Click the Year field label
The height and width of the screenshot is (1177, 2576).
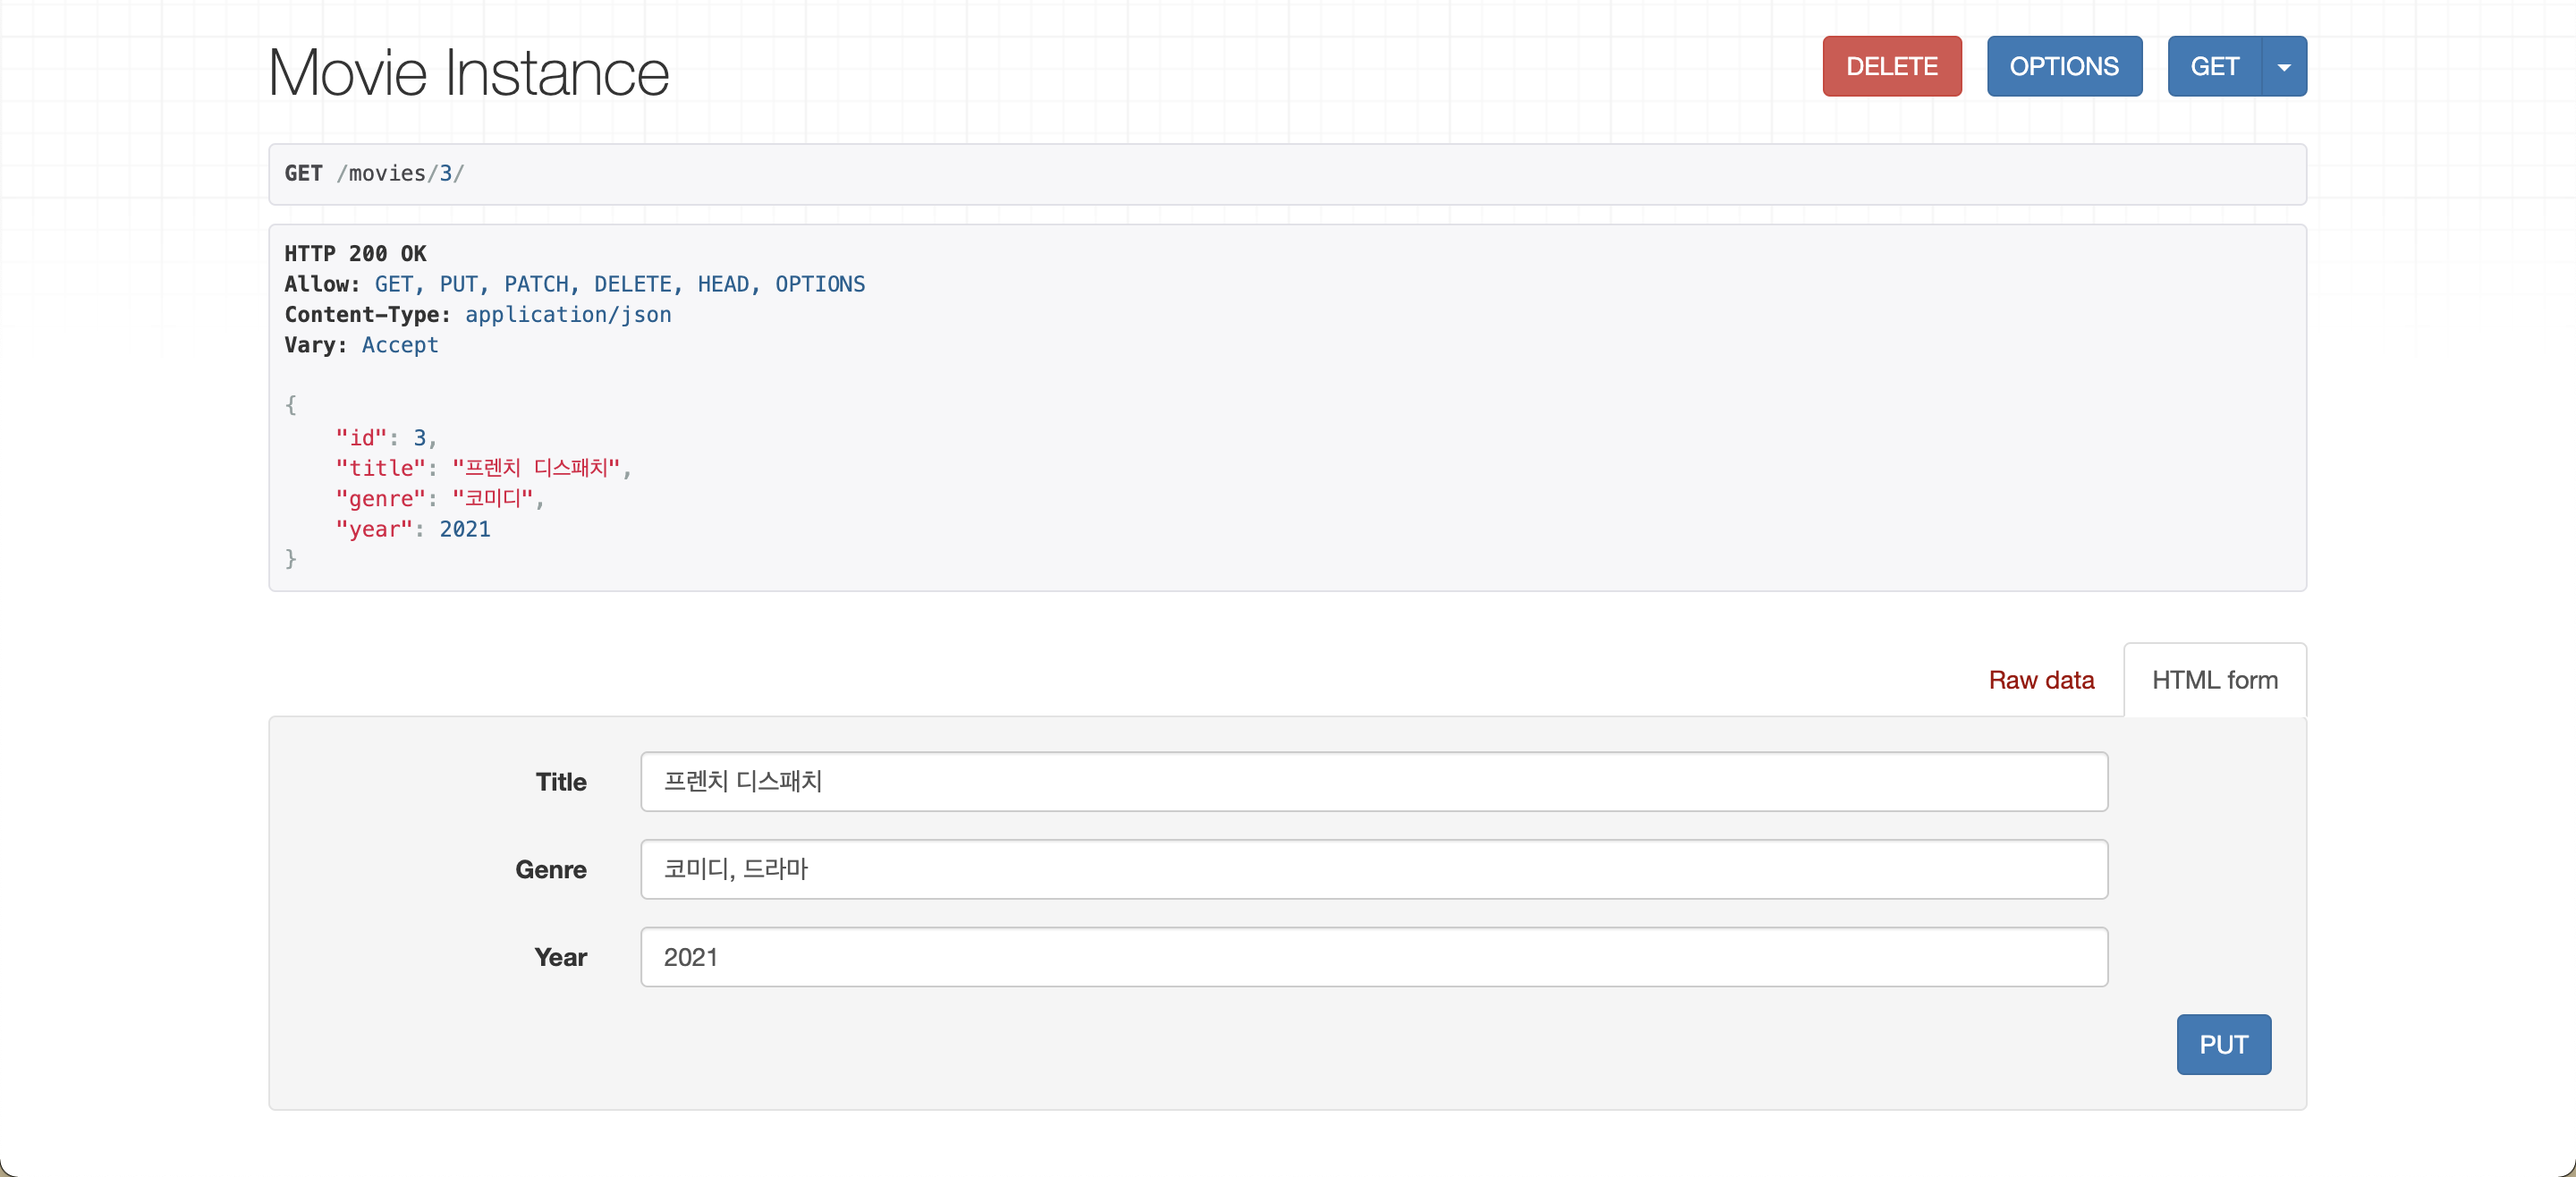[x=560, y=958]
